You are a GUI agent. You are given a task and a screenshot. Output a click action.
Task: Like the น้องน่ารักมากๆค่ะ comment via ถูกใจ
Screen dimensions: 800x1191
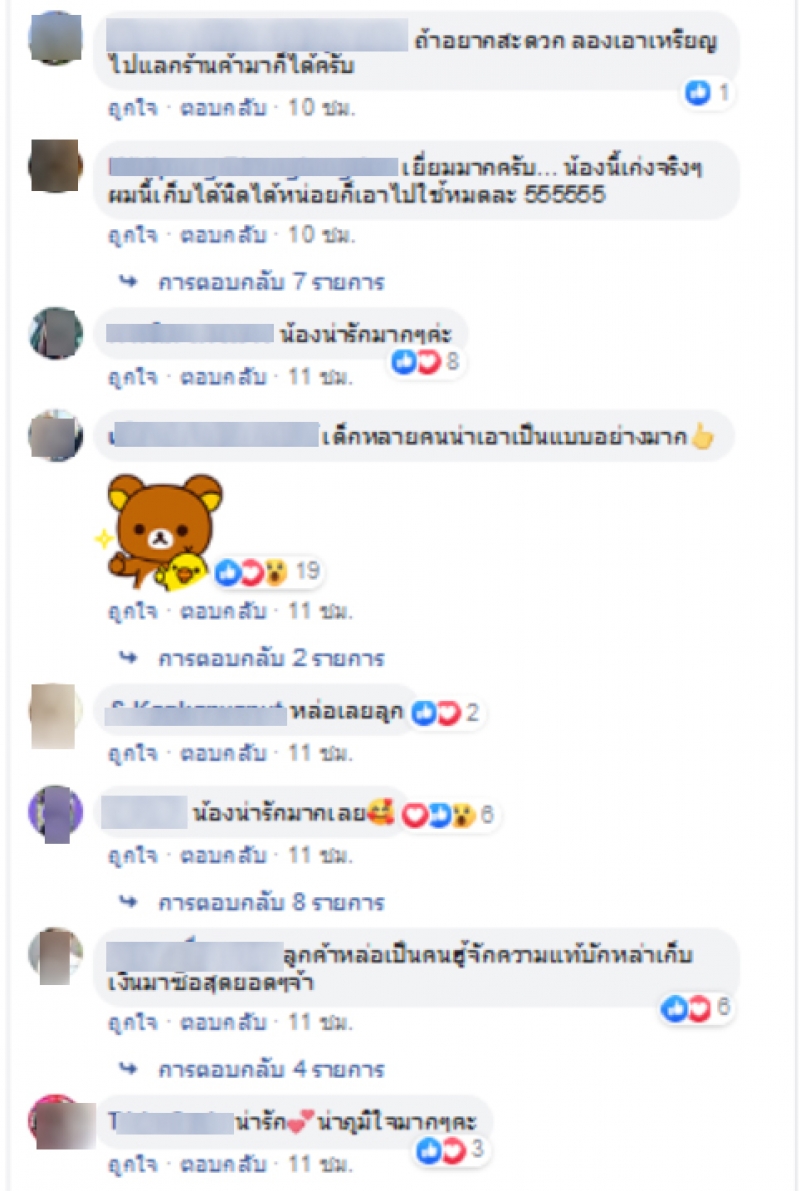[132, 378]
